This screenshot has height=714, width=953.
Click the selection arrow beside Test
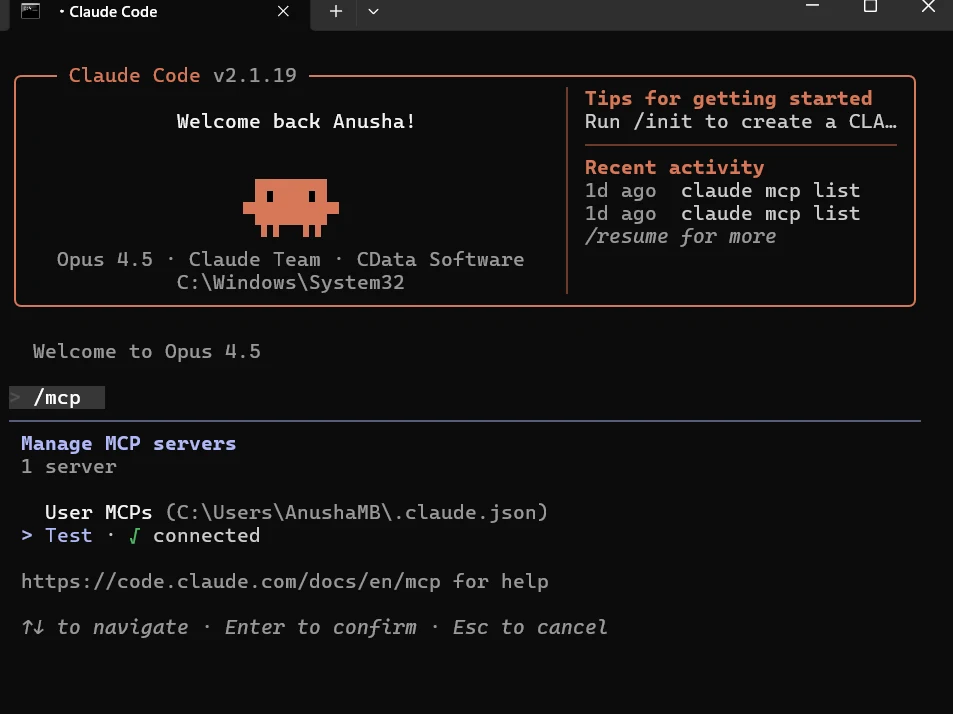pos(27,535)
